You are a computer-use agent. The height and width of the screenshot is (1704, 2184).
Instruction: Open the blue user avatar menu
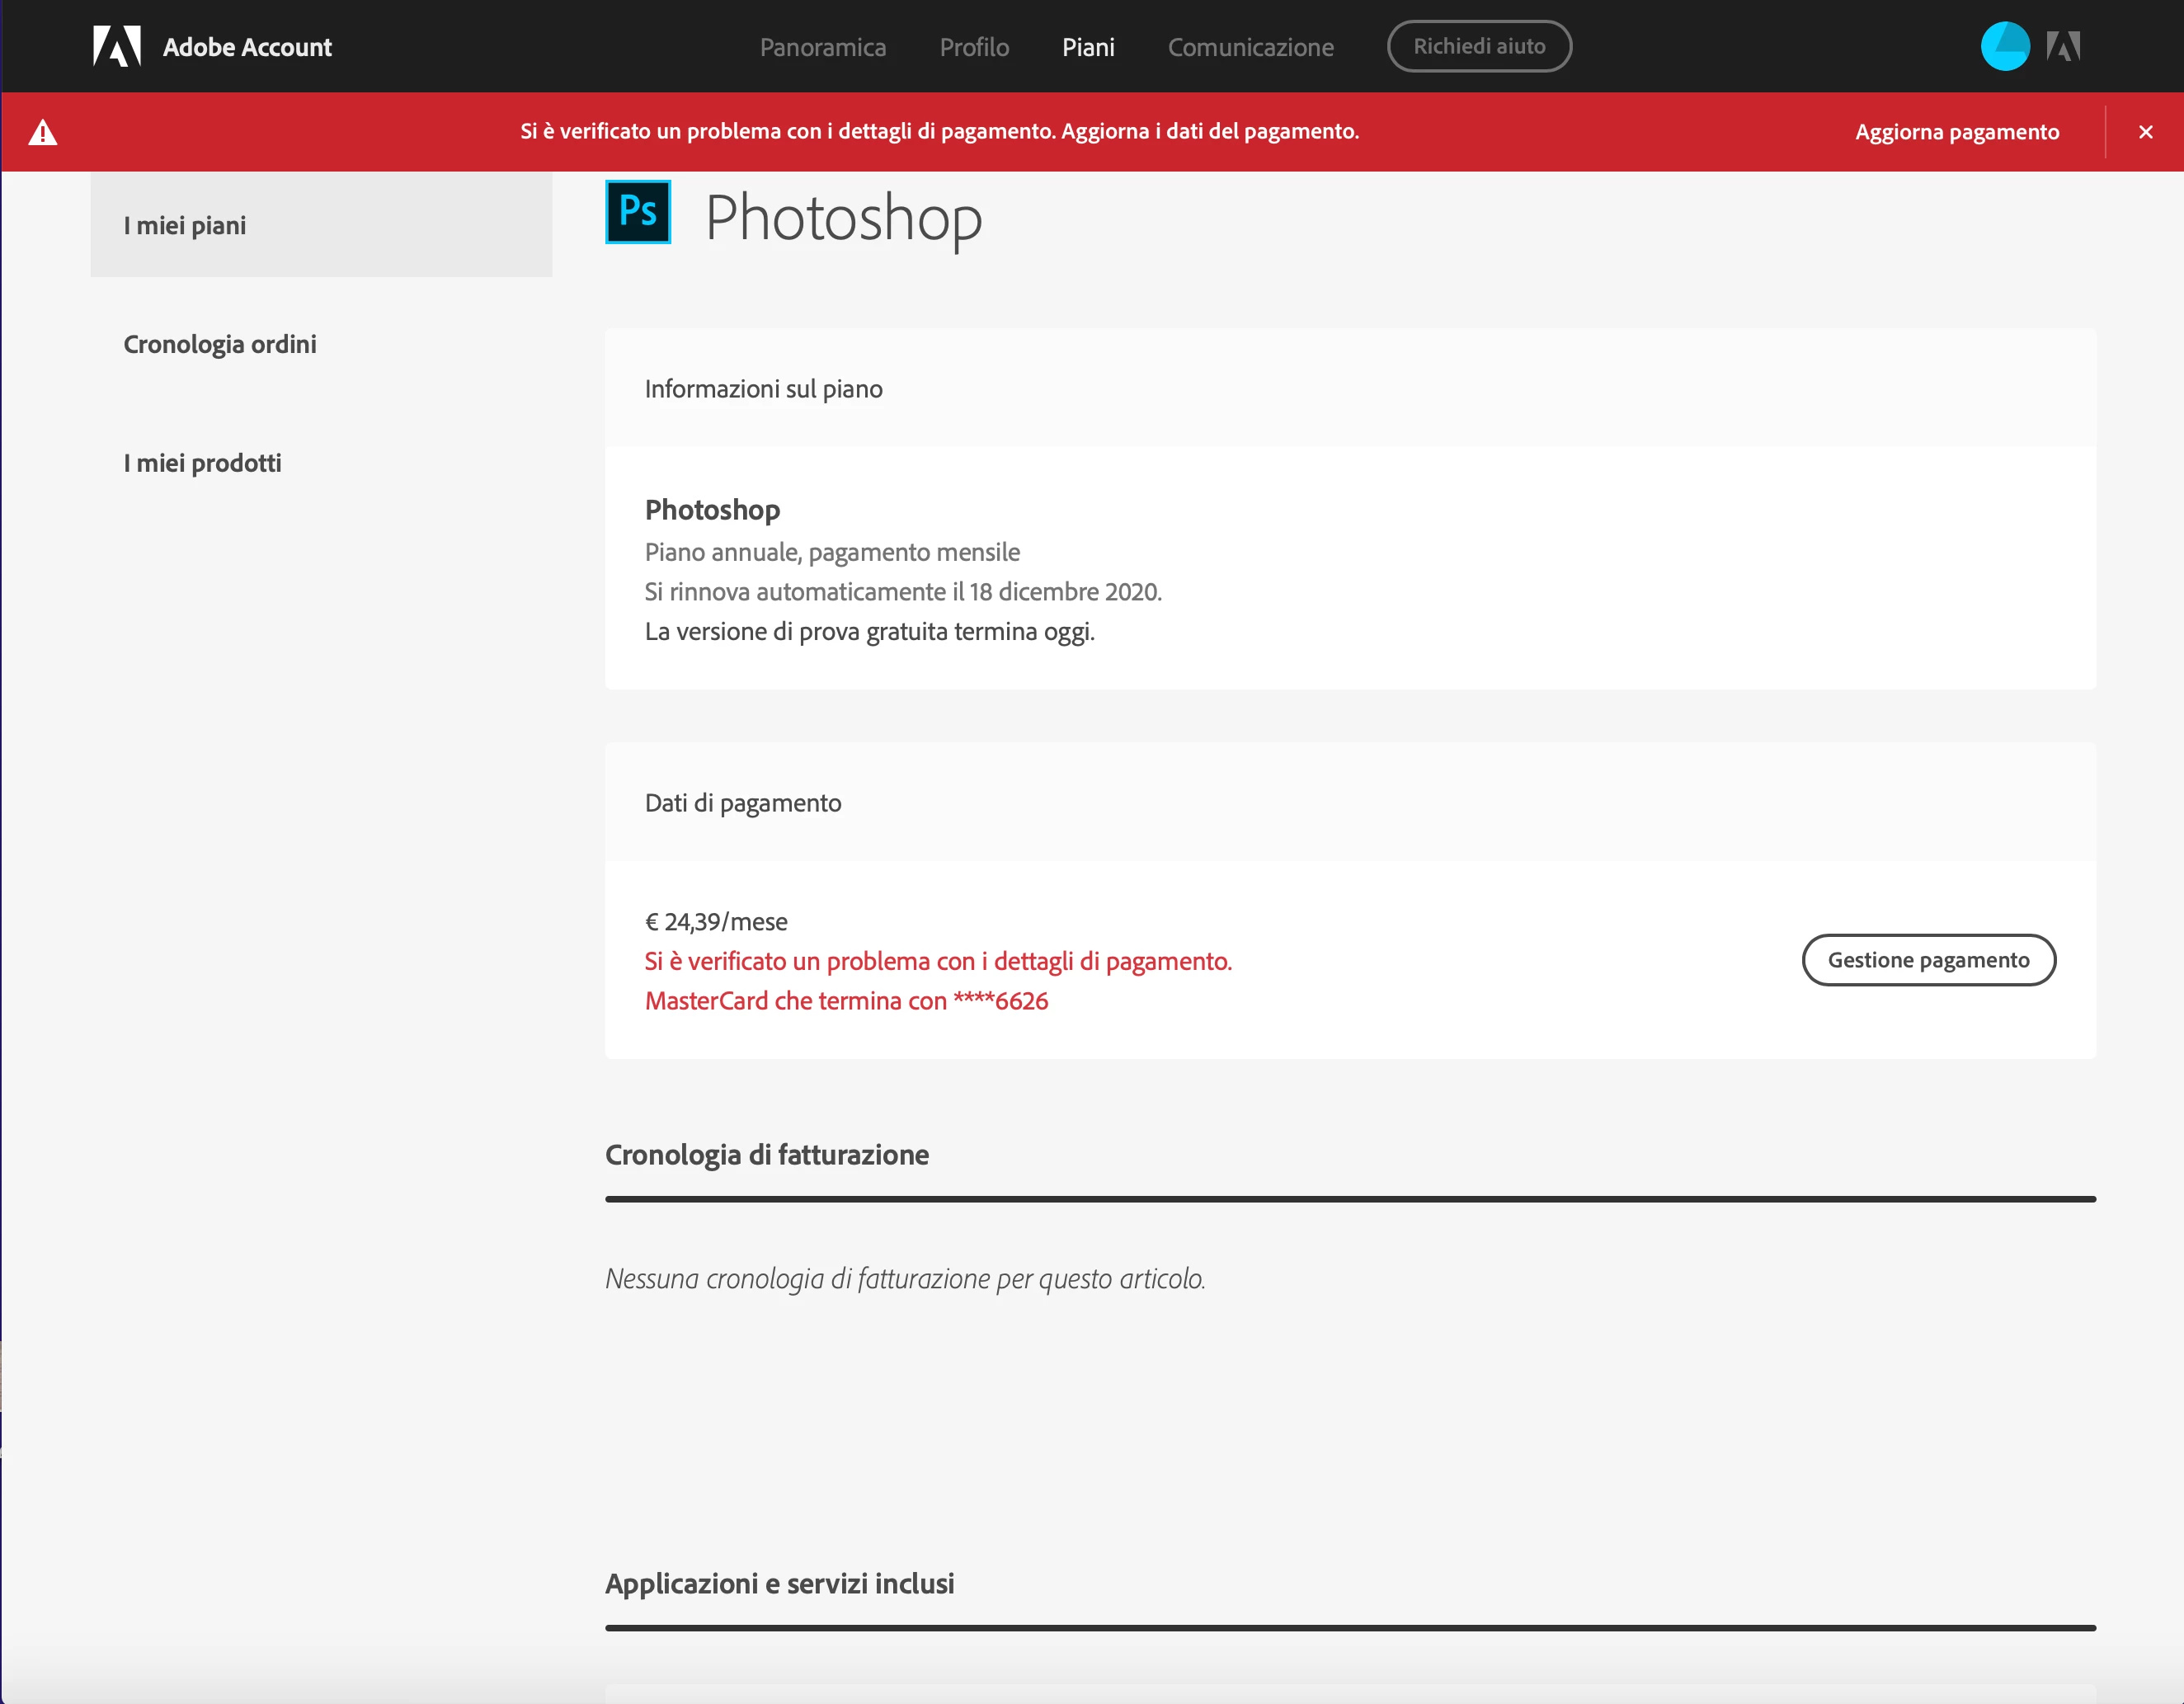pyautogui.click(x=2004, y=46)
